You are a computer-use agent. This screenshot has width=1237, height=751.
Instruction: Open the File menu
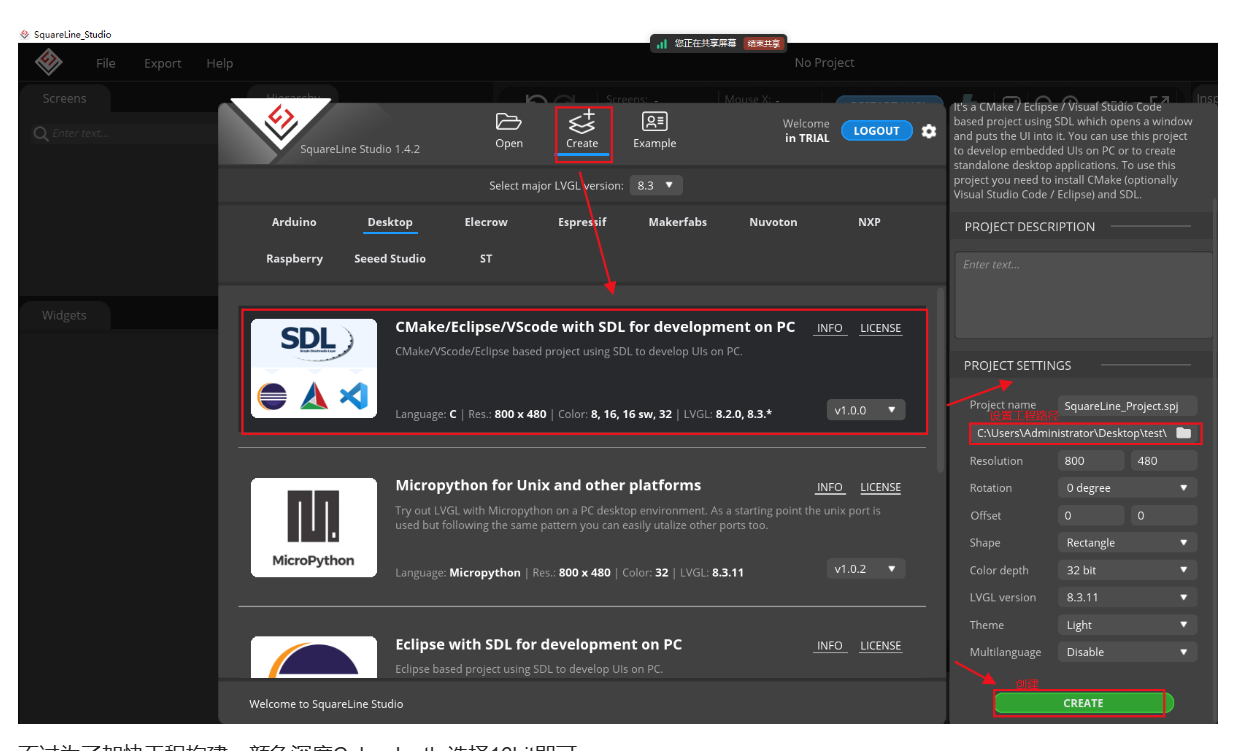point(106,63)
